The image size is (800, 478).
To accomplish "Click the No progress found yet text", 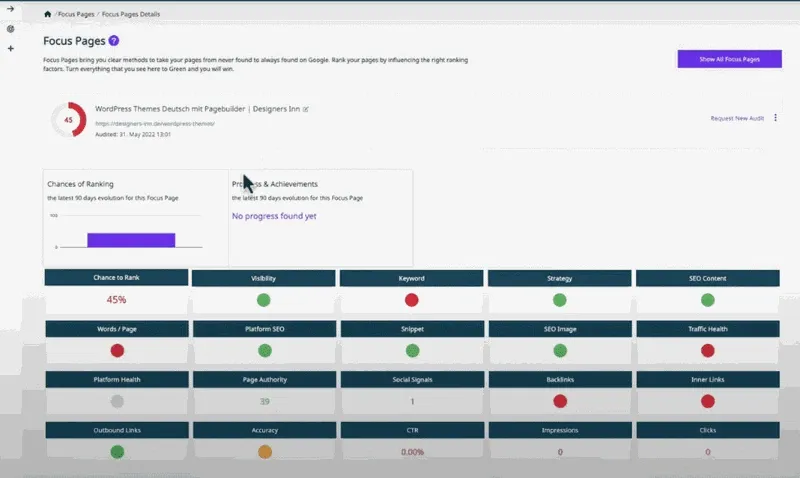I will (x=274, y=216).
